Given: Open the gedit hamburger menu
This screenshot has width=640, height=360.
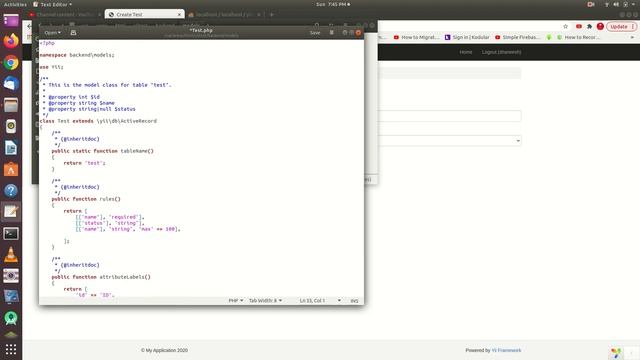Looking at the screenshot, I should click(331, 33).
